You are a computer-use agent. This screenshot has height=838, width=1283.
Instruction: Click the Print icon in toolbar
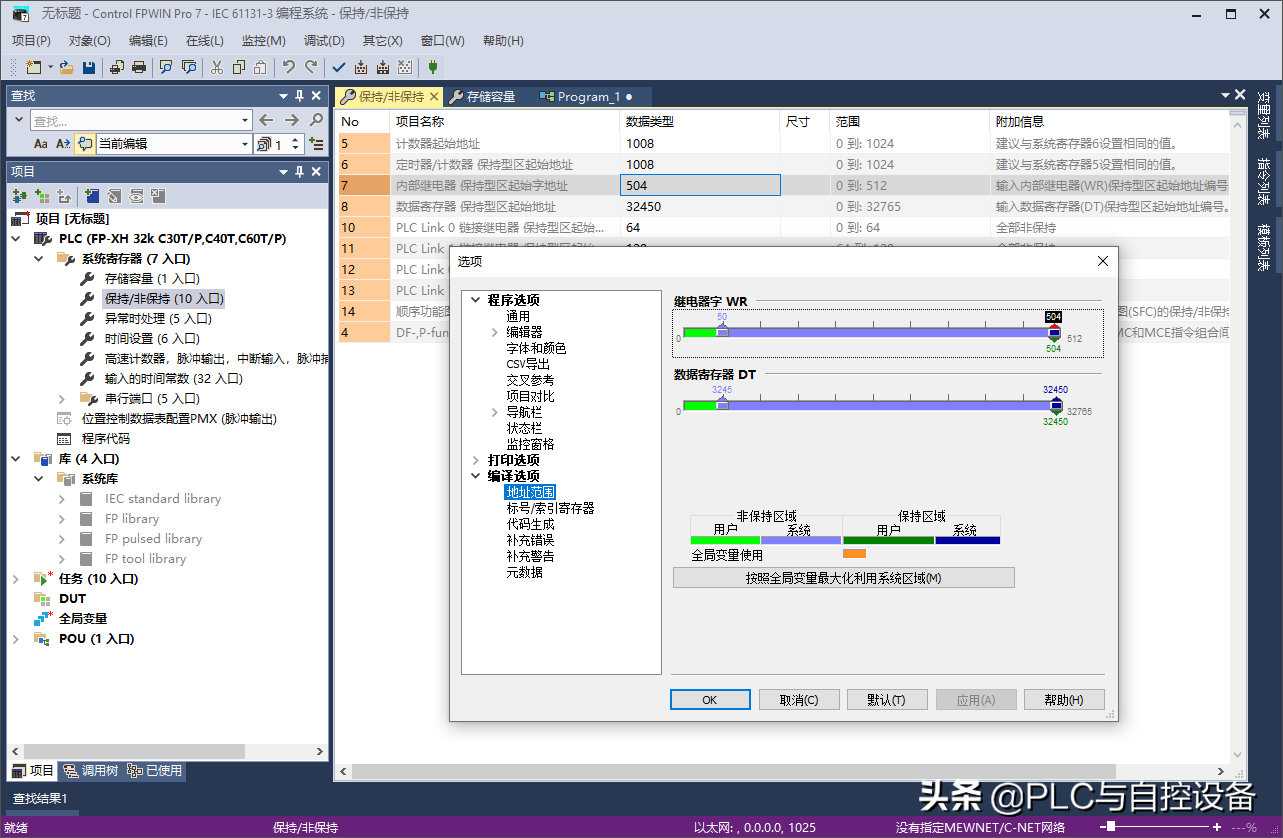coord(139,67)
